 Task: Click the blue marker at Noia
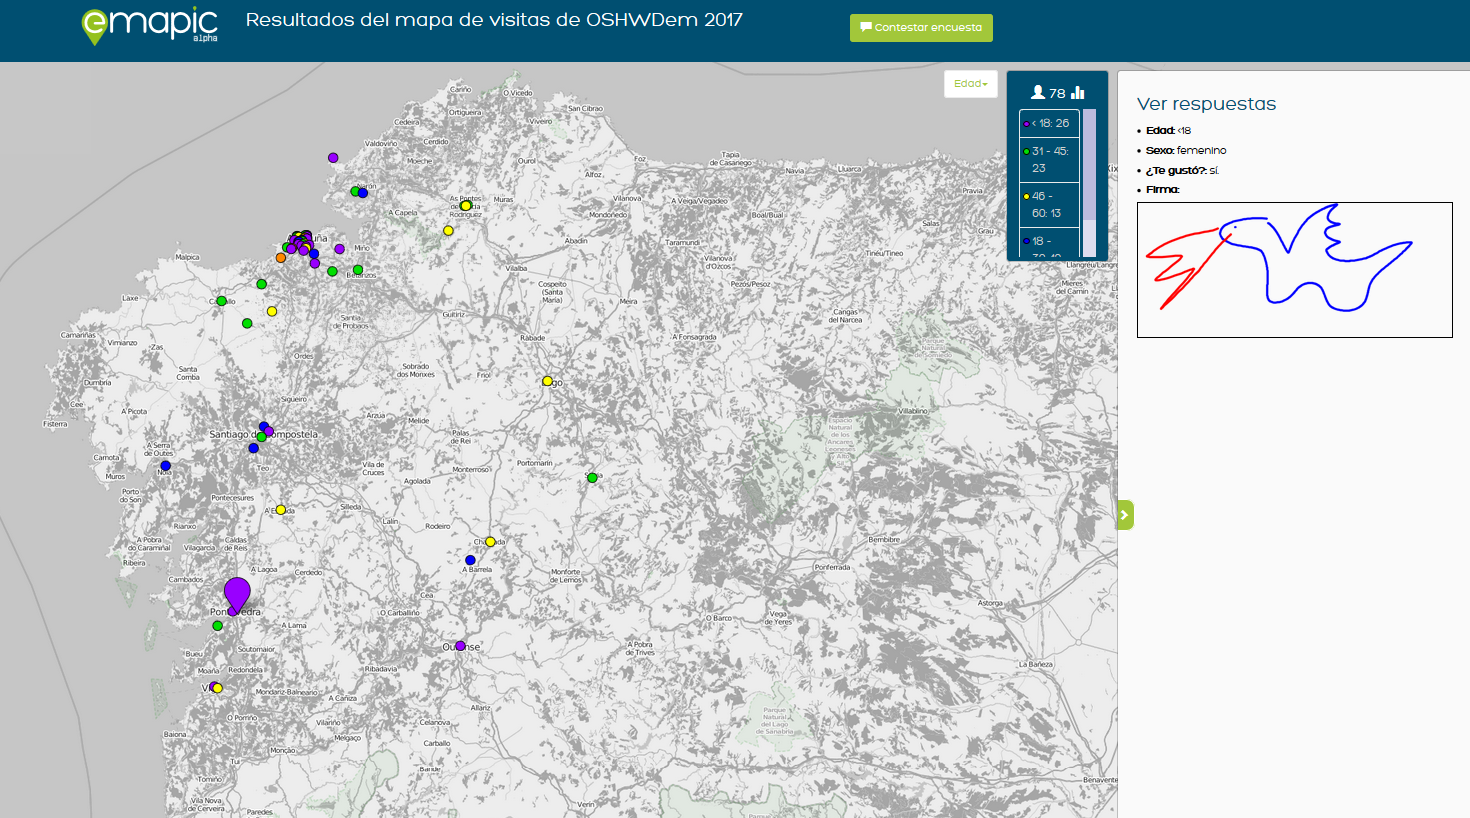(x=166, y=466)
